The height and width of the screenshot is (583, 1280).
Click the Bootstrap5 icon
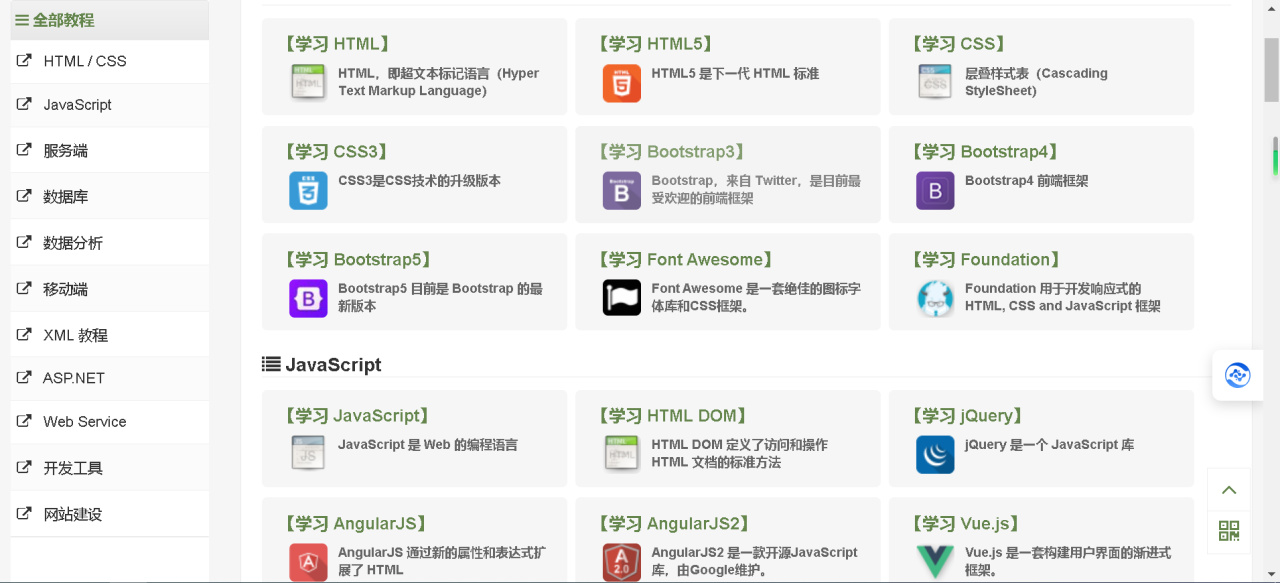308,298
